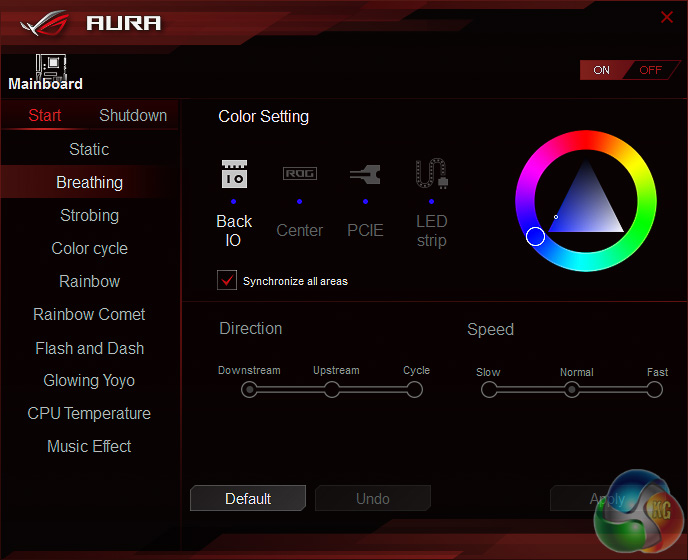Image resolution: width=688 pixels, height=560 pixels.
Task: Choose the Flash and Dash effect
Action: (x=90, y=348)
